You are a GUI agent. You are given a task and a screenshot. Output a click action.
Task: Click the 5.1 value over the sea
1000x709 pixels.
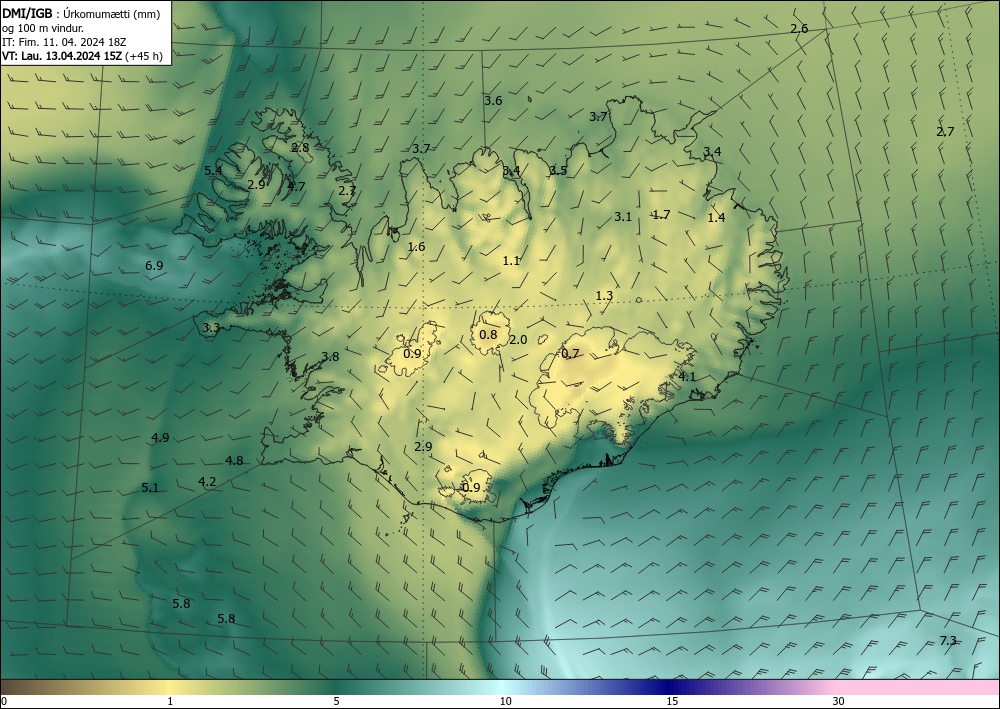150,488
